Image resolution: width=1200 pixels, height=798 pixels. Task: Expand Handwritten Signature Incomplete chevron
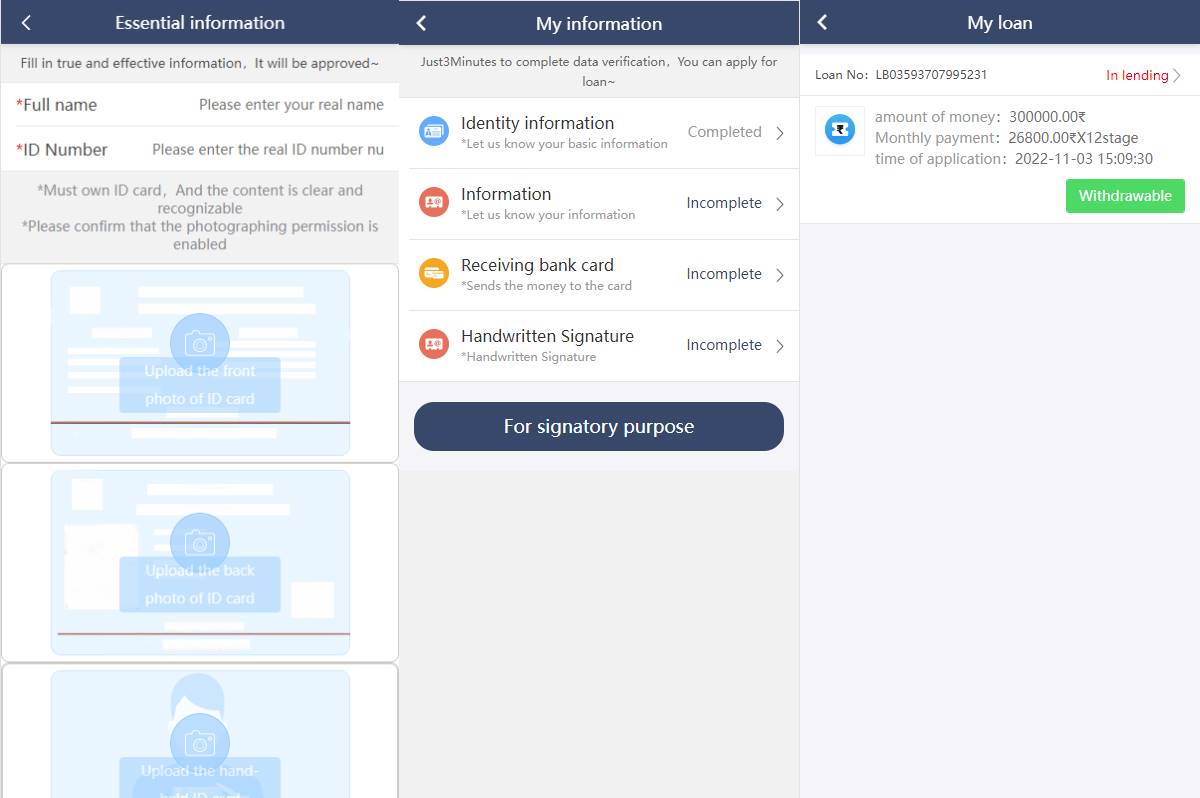pos(780,346)
